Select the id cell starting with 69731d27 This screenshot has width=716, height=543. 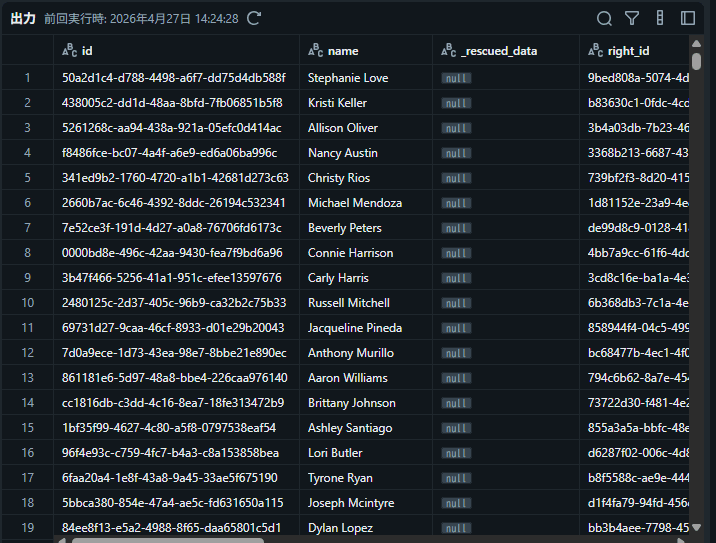pyautogui.click(x=176, y=327)
